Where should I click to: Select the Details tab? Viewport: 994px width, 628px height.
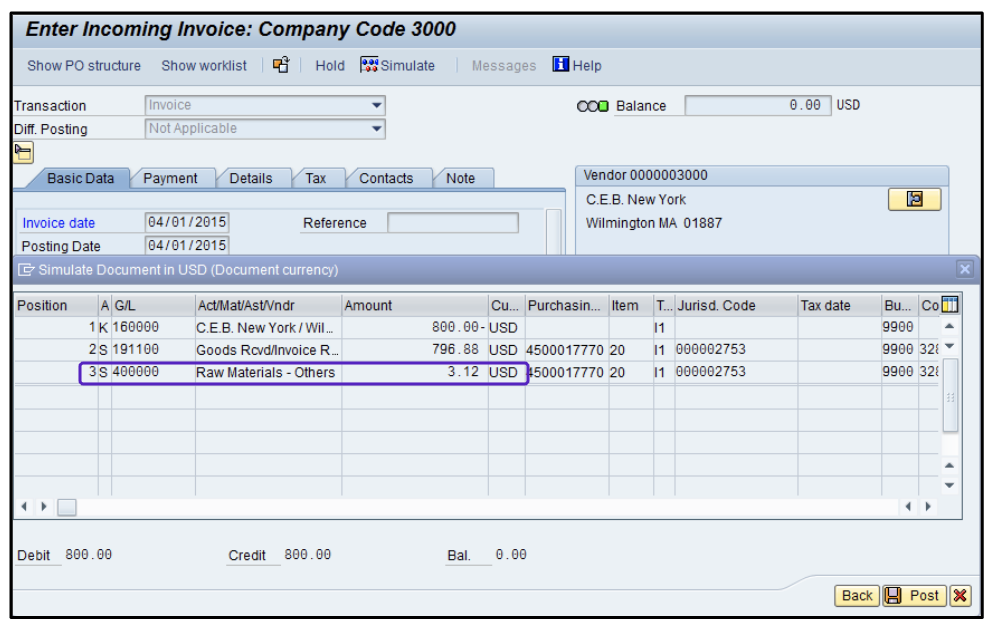tap(250, 178)
